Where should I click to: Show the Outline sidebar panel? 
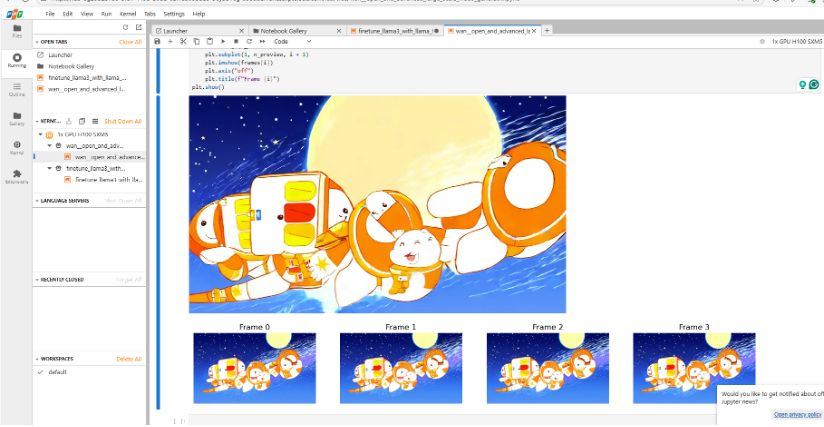point(17,89)
